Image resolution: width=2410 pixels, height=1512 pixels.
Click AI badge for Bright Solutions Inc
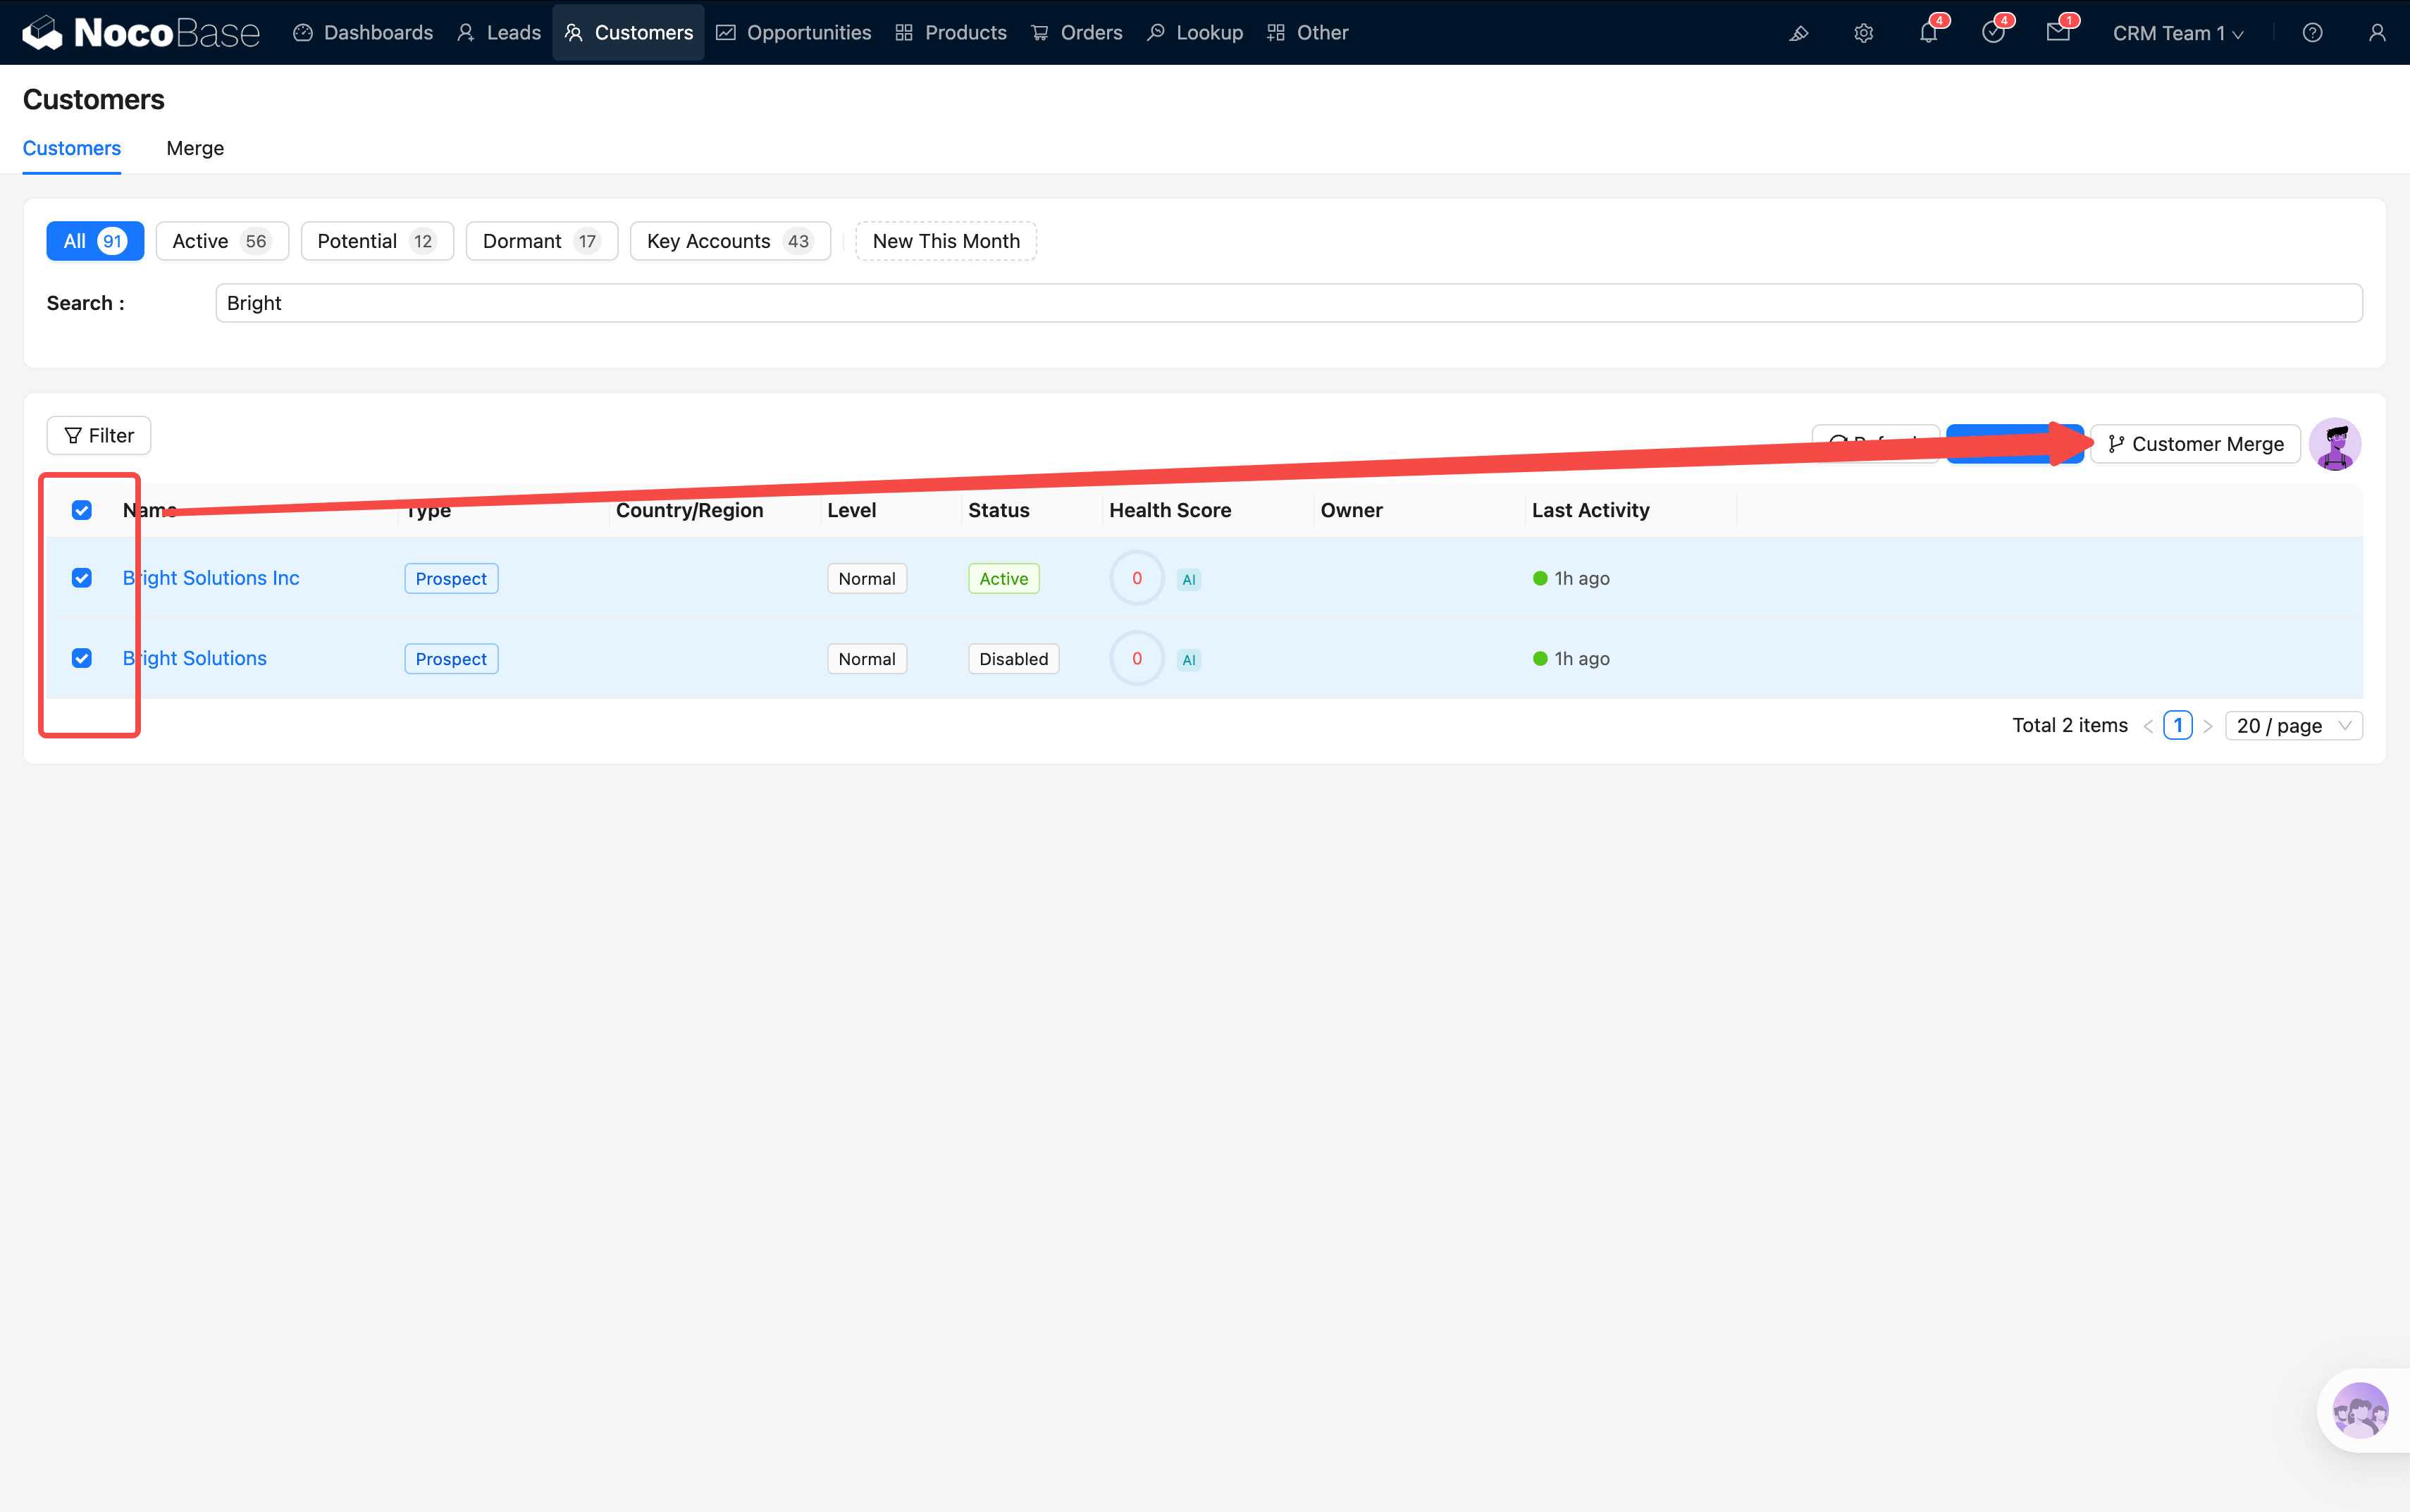1188,579
